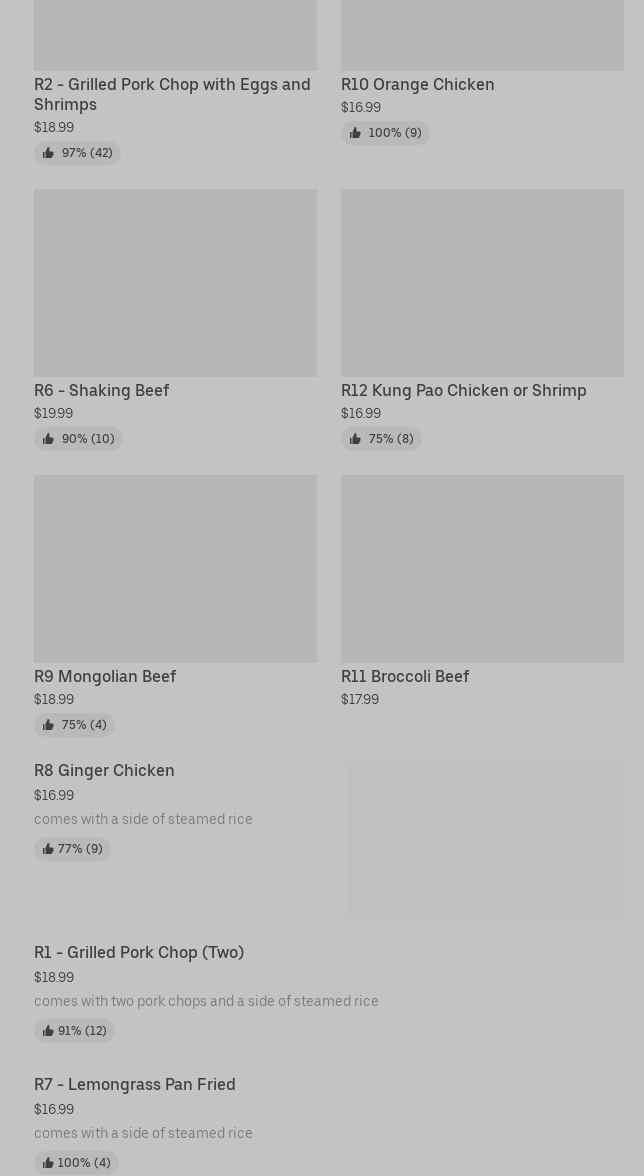
Task: Choose R11 Broccoli Beef menu item title
Action: click(404, 676)
